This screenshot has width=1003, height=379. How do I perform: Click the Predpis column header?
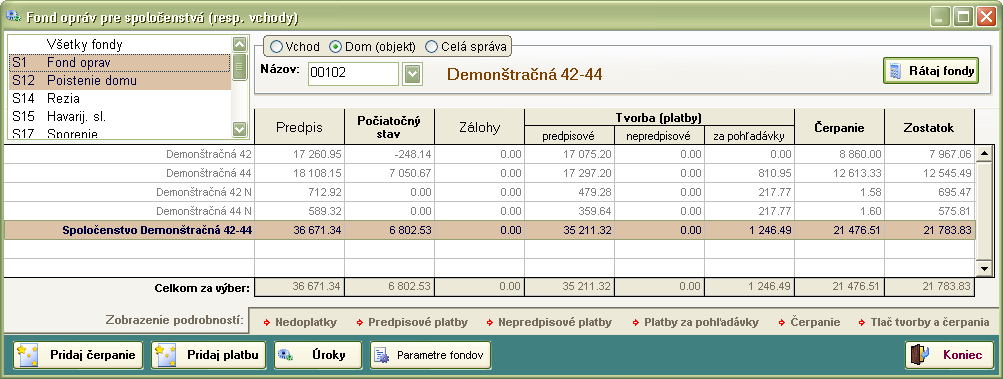point(299,127)
